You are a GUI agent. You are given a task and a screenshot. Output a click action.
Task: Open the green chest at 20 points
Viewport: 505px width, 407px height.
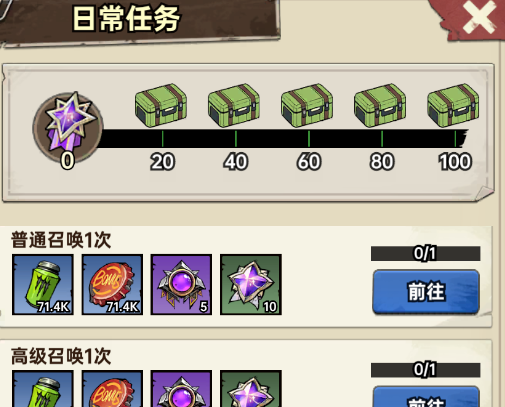tap(161, 105)
